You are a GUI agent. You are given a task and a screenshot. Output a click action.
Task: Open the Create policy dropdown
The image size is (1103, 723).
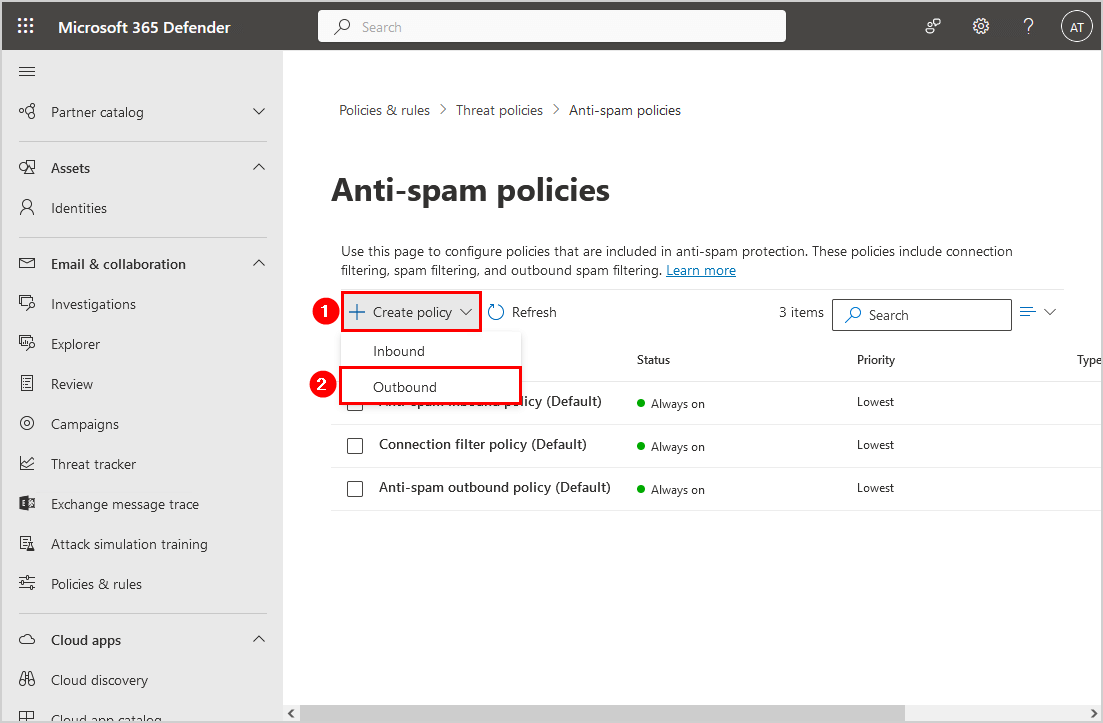(411, 312)
